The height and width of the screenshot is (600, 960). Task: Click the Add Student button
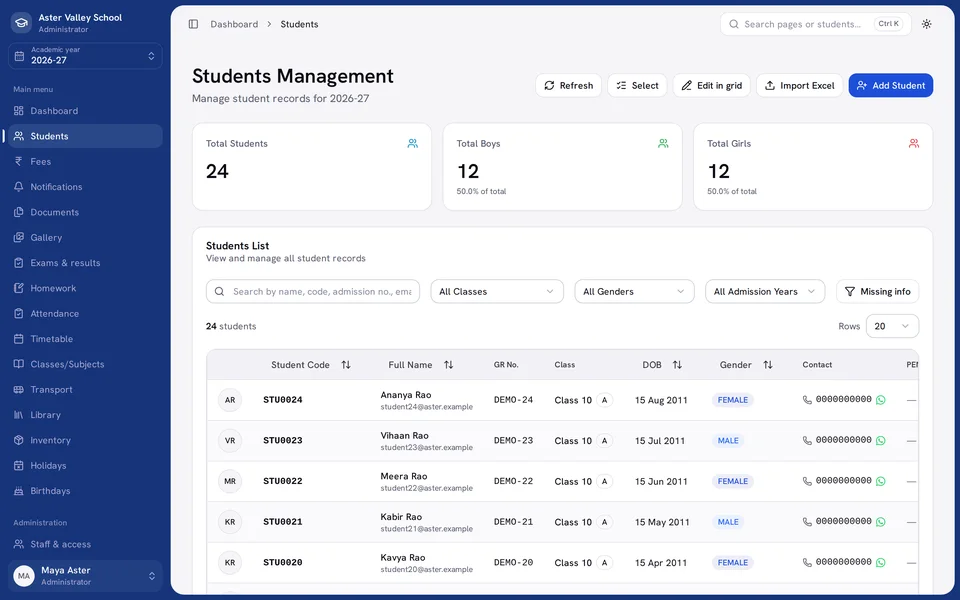tap(891, 85)
